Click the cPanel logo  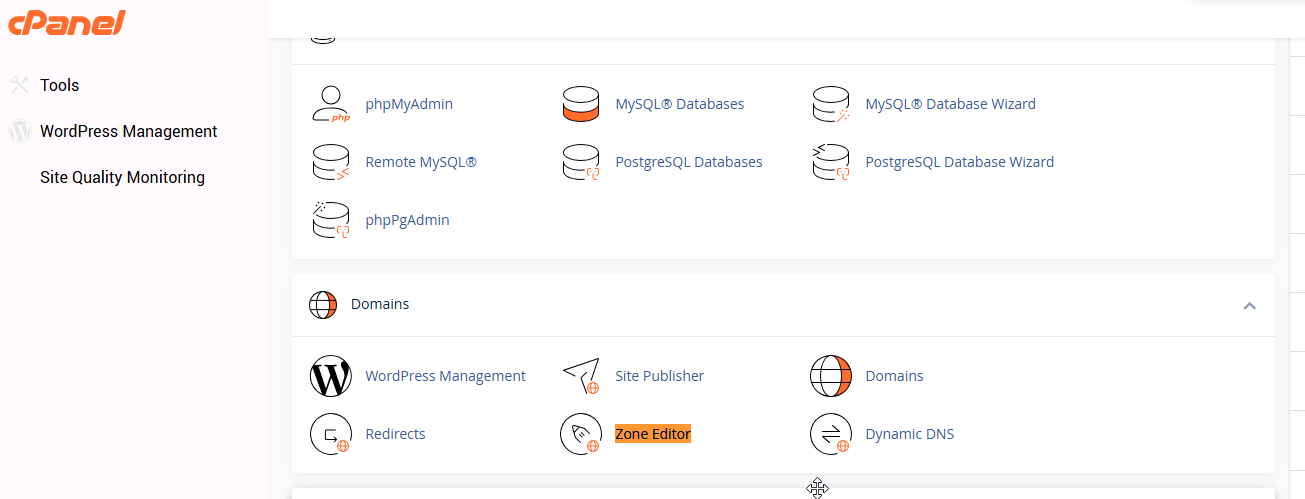[x=67, y=22]
